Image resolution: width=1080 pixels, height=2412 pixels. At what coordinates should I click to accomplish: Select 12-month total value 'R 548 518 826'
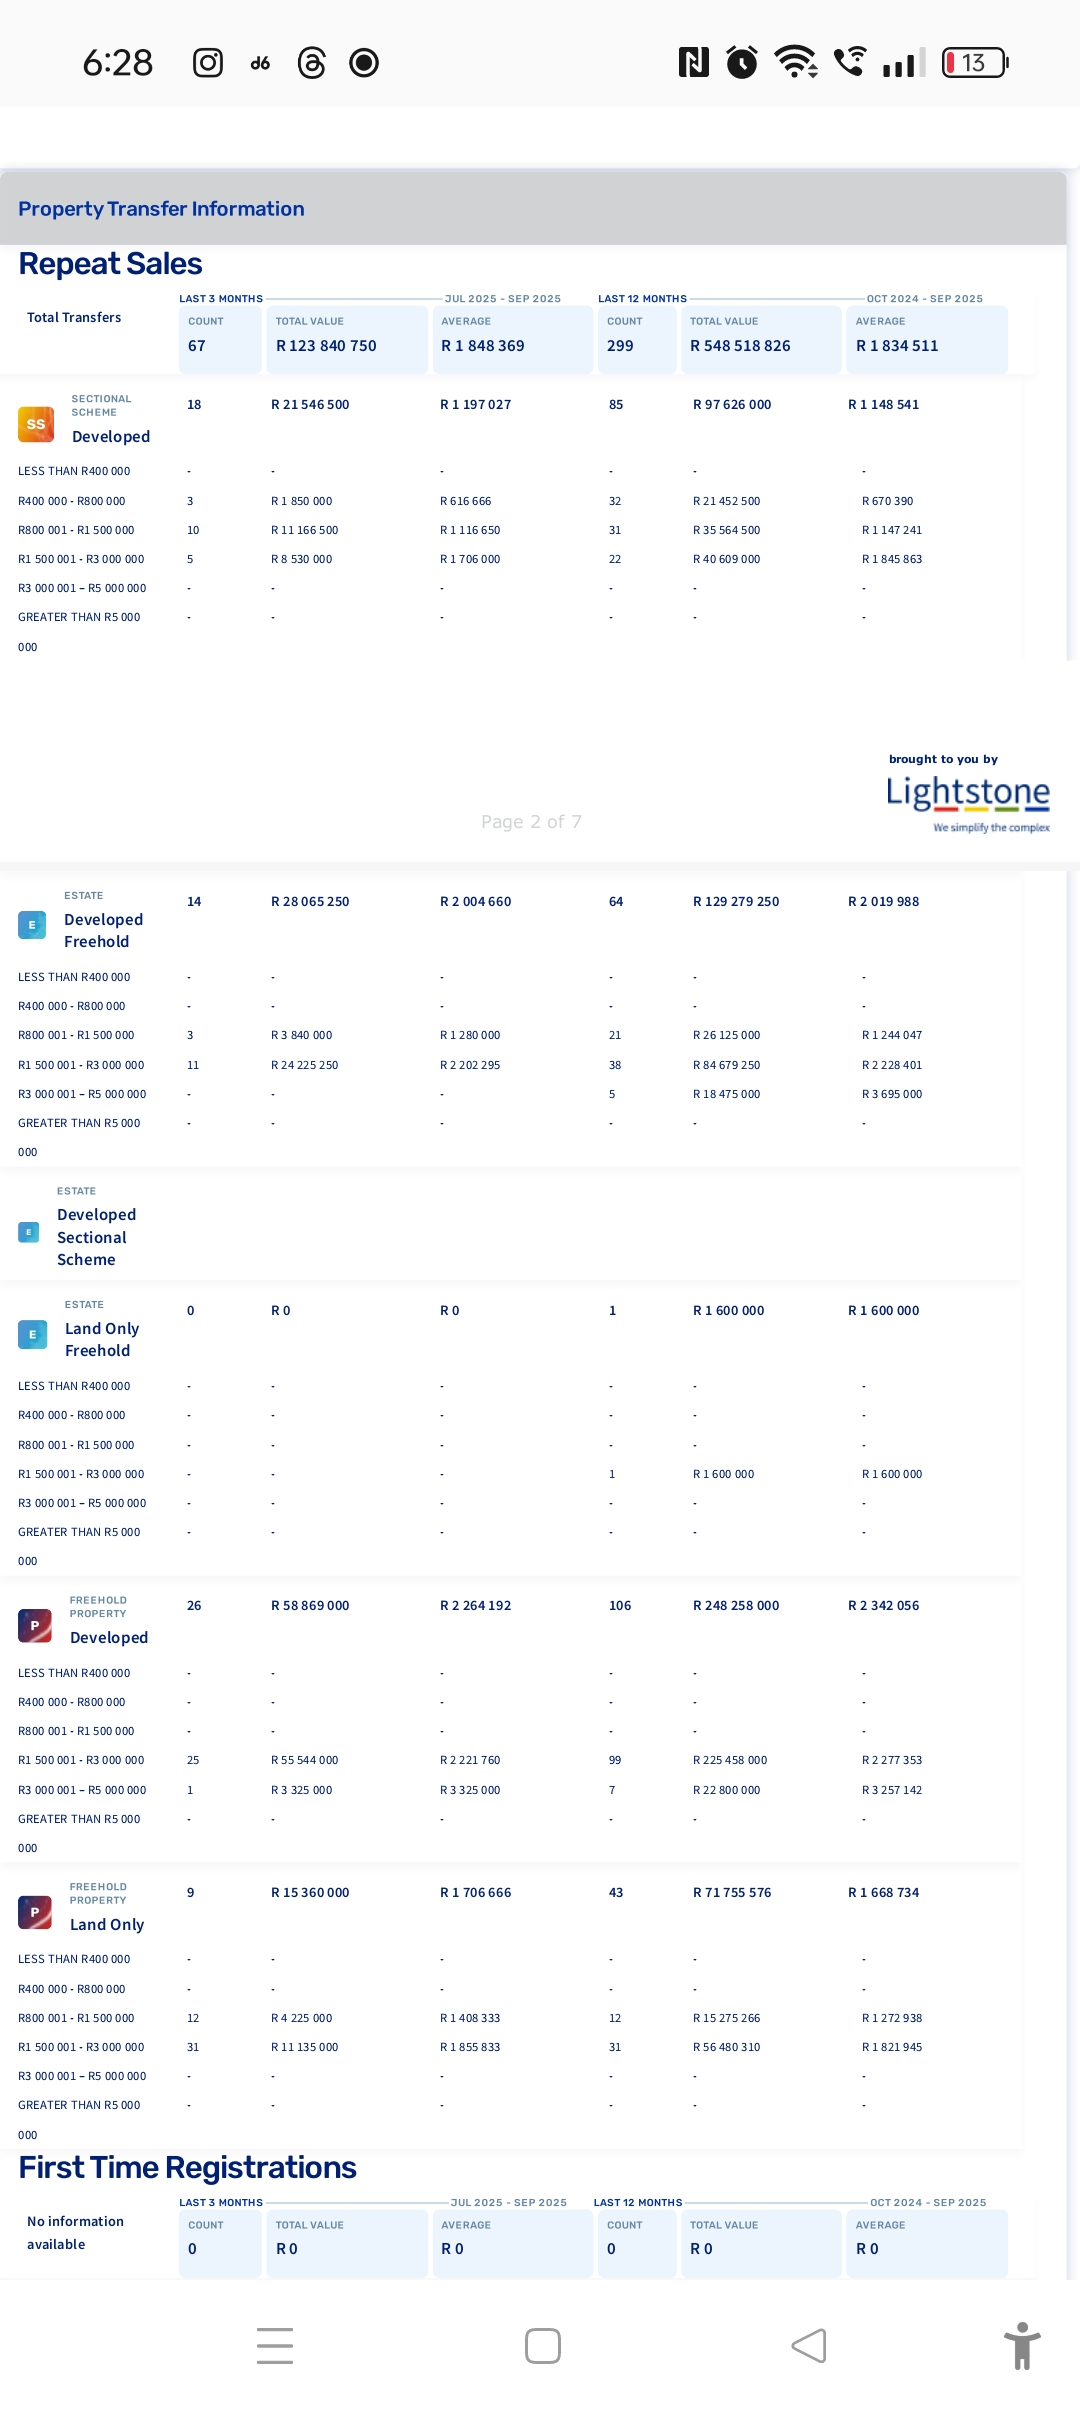740,346
